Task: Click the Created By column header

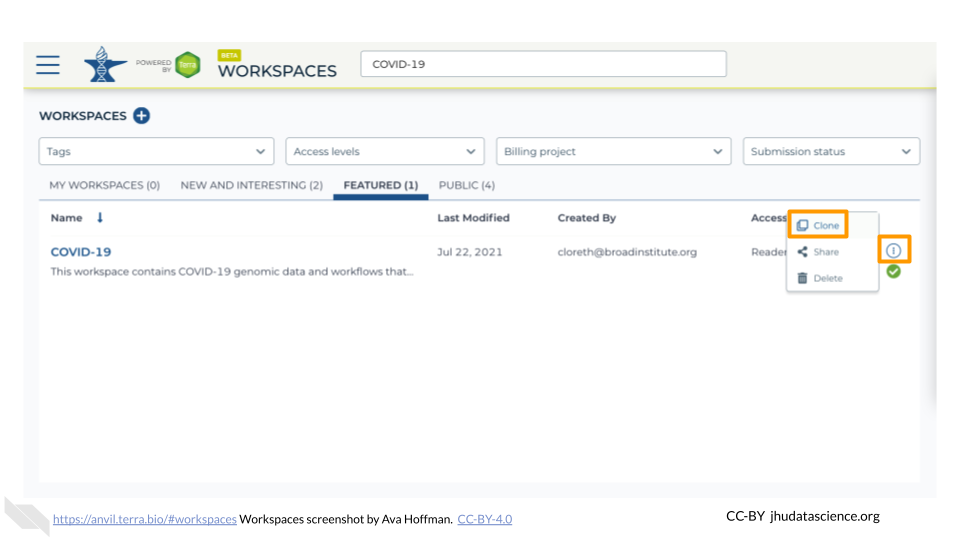Action: pyautogui.click(x=587, y=217)
